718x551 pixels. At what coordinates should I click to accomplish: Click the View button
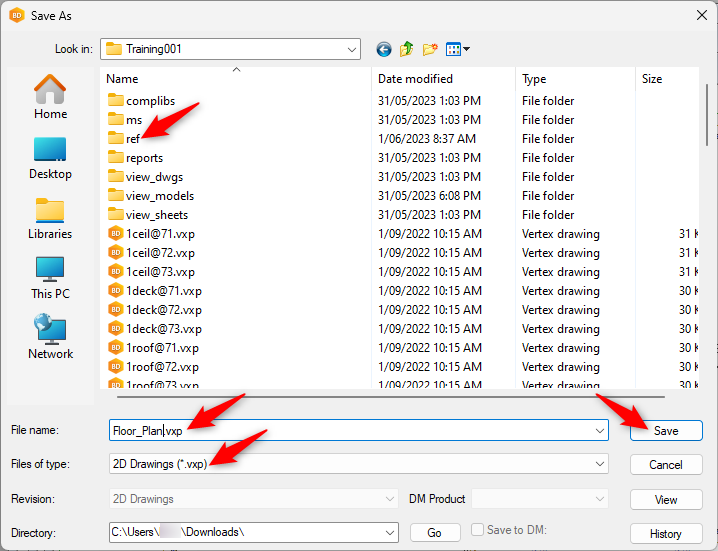point(666,499)
